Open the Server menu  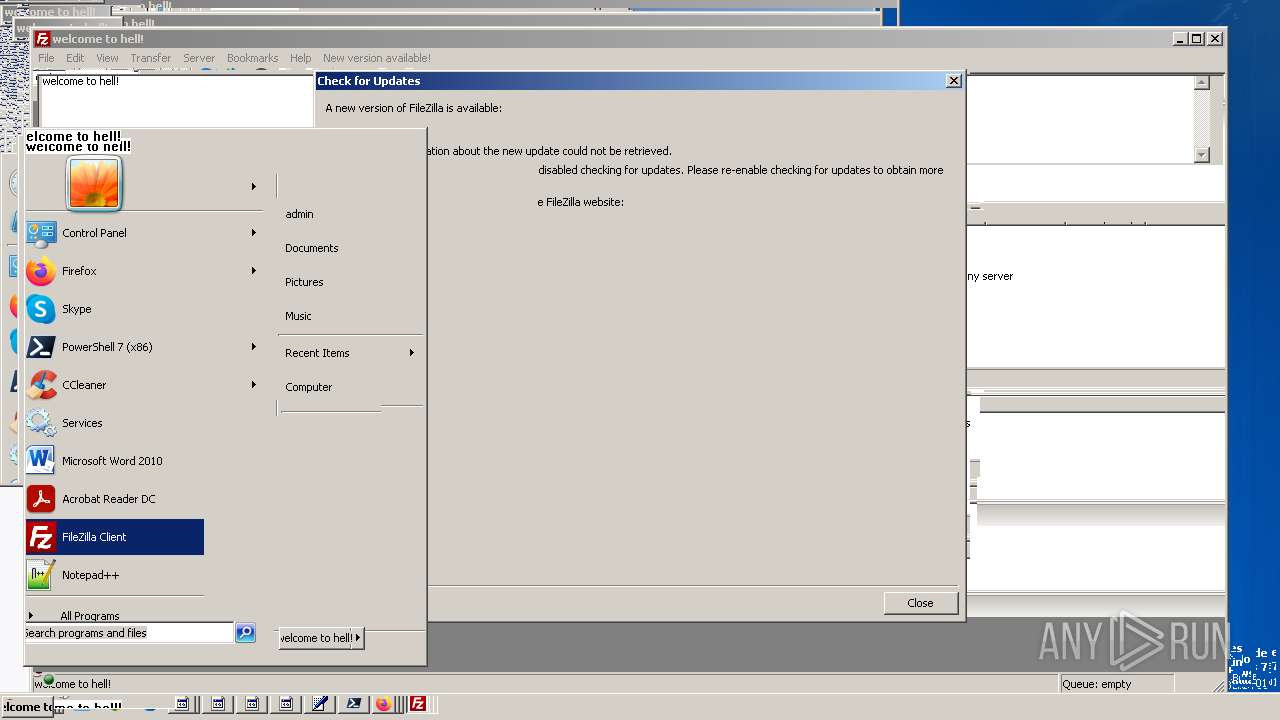[x=199, y=58]
